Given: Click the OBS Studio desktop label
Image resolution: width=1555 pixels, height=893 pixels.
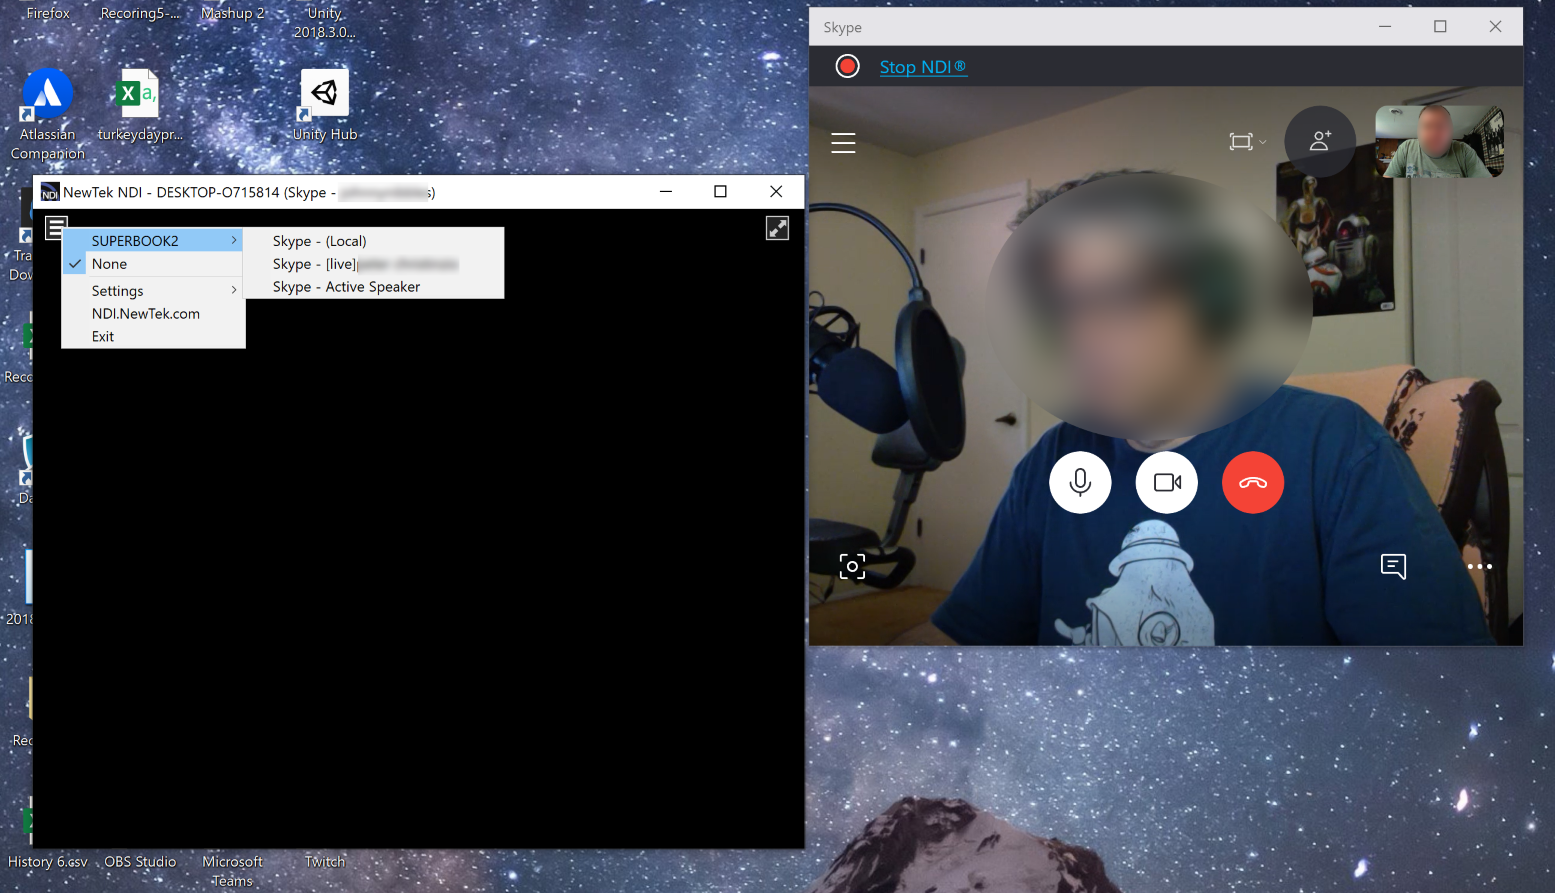Looking at the screenshot, I should [x=140, y=862].
